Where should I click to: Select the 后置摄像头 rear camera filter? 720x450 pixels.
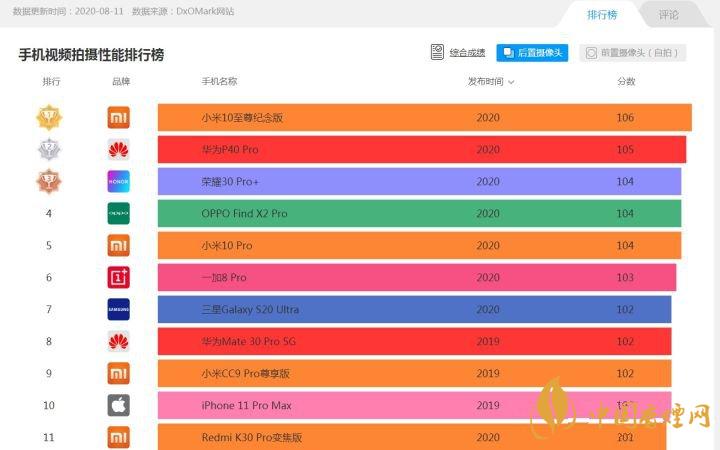click(532, 52)
